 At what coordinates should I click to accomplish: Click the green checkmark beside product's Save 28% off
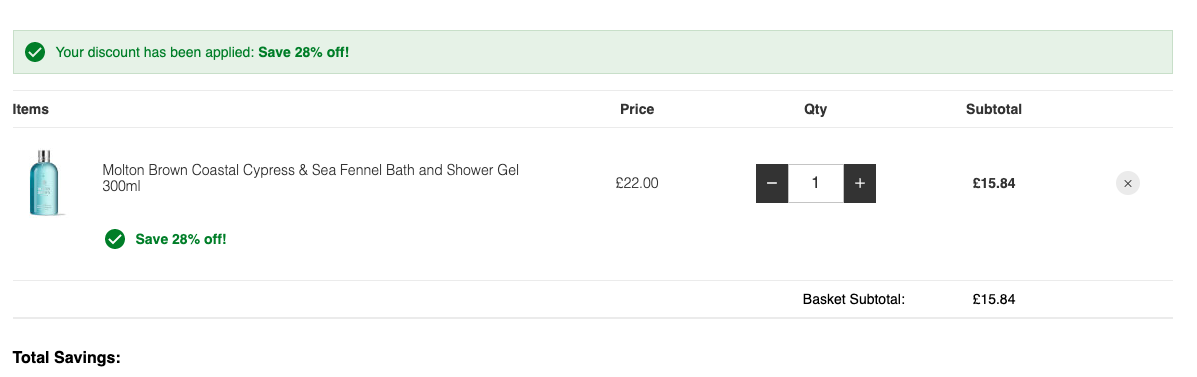pyautogui.click(x=115, y=239)
